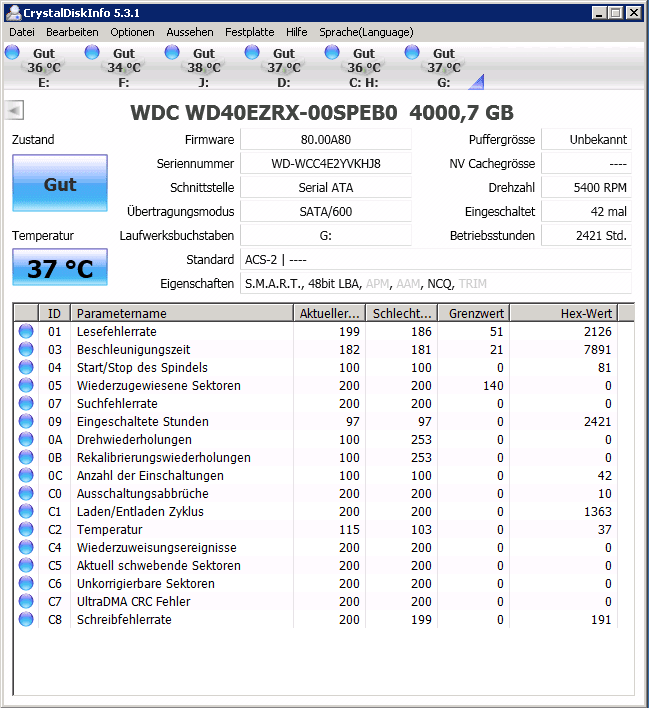Click status orb for Beschleunigungszeit row
Viewport: 649px width, 708px height.
pos(26,349)
